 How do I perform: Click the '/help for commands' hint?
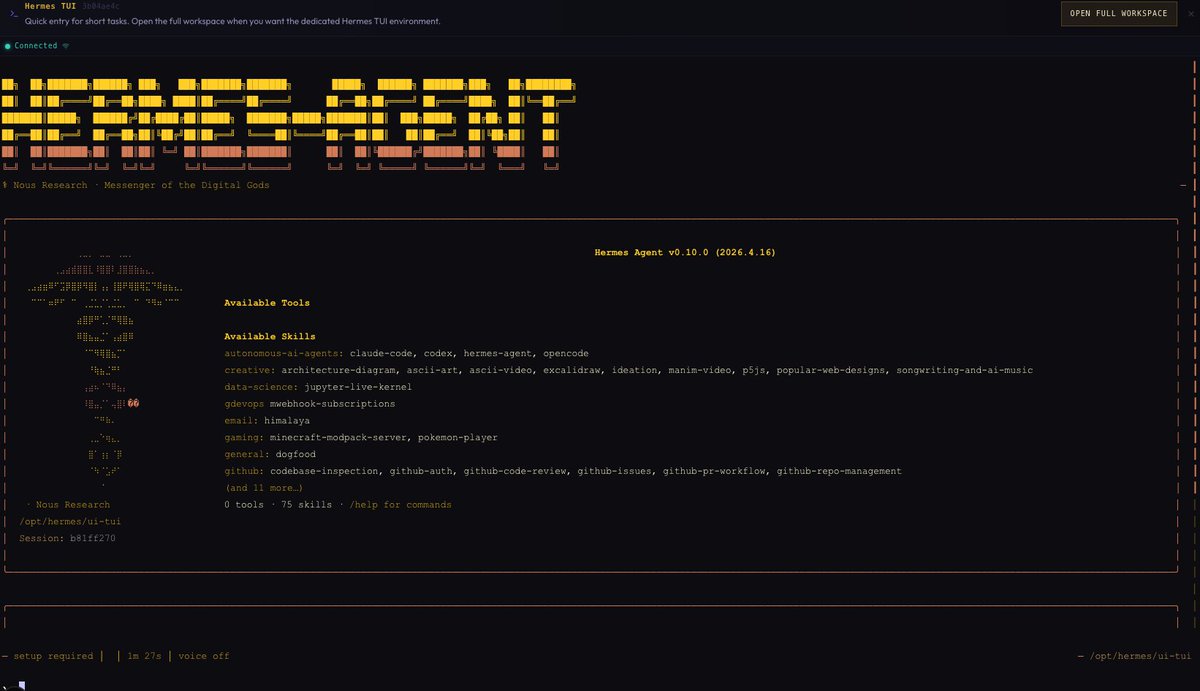401,505
